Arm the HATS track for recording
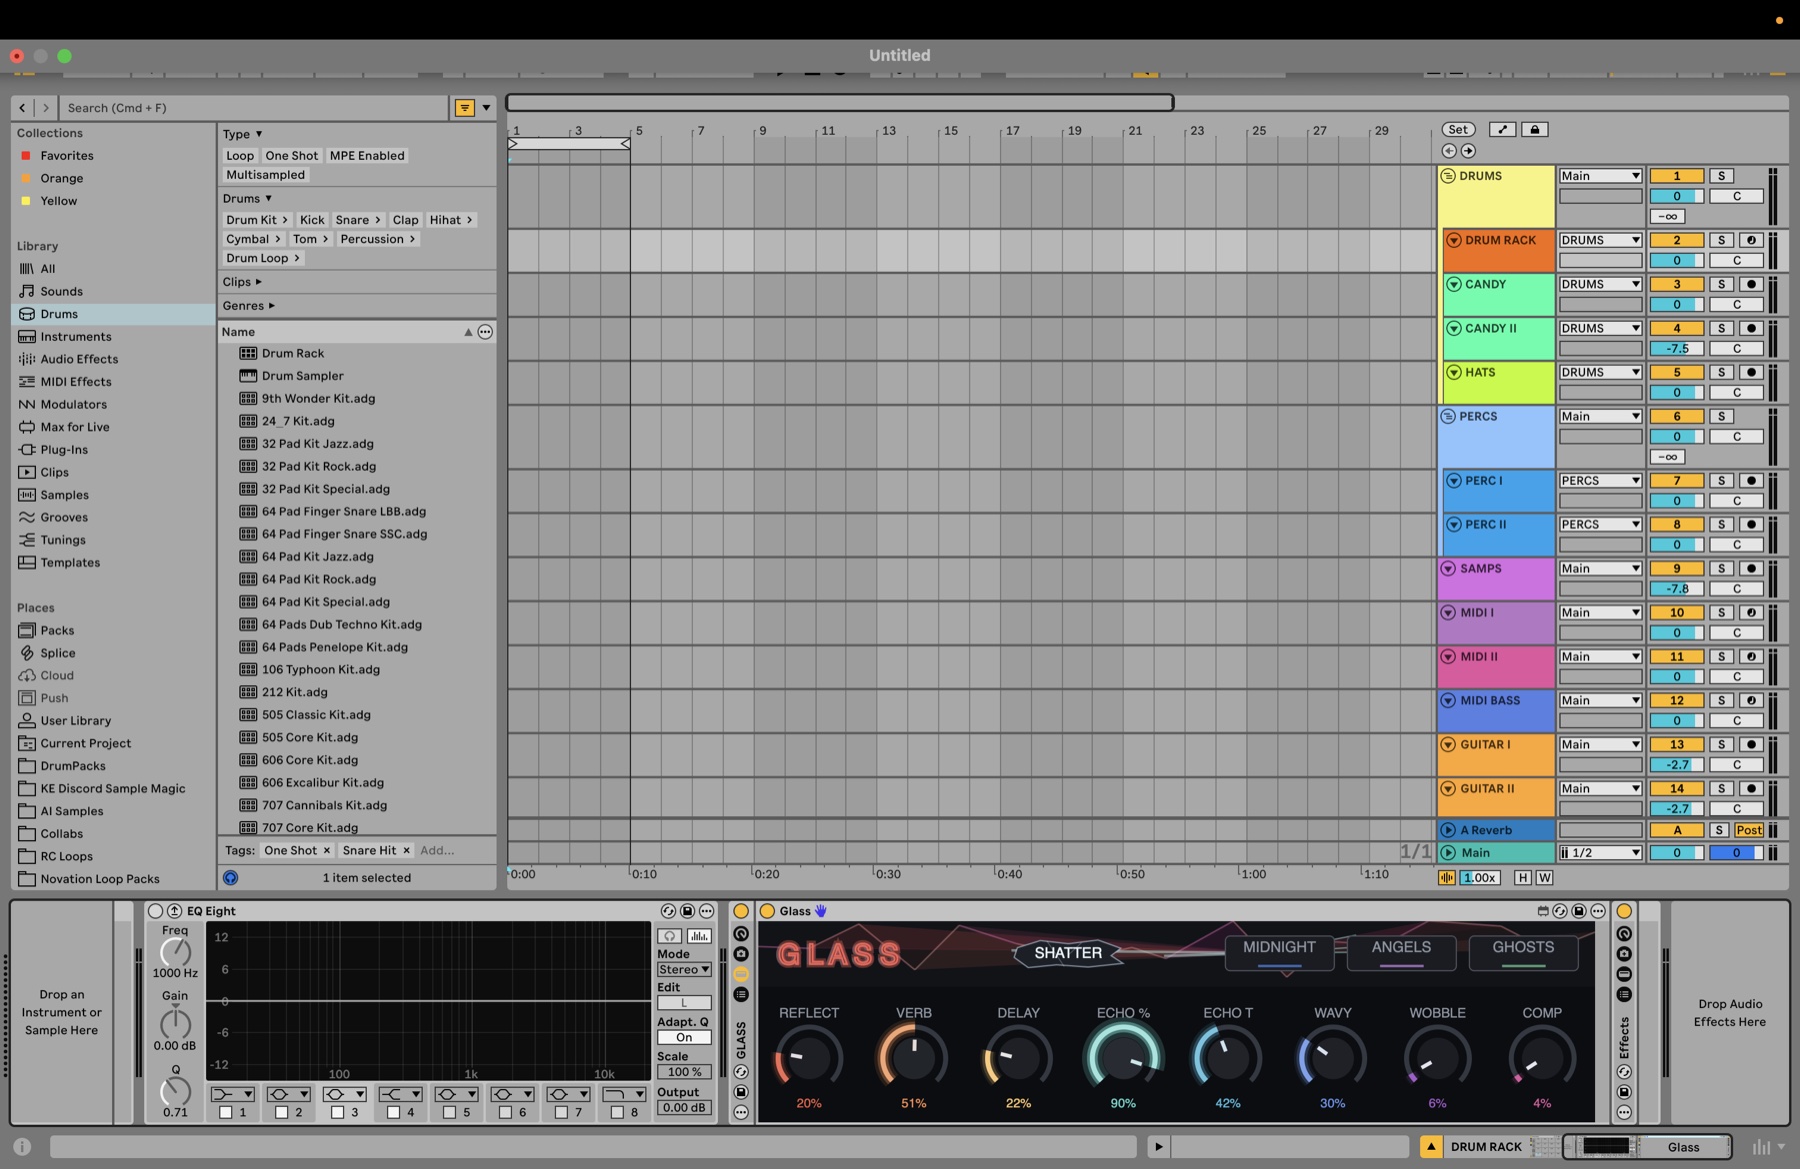The width and height of the screenshot is (1800, 1169). click(x=1751, y=372)
